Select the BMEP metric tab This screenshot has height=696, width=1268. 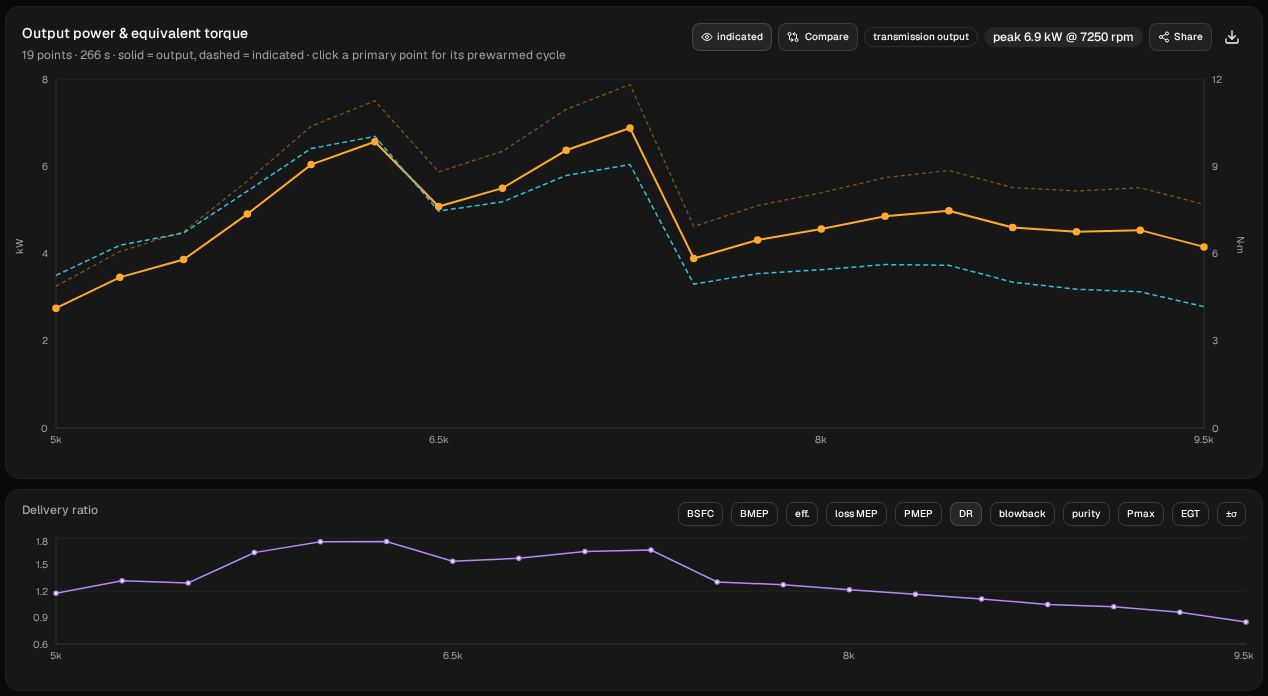(x=754, y=514)
